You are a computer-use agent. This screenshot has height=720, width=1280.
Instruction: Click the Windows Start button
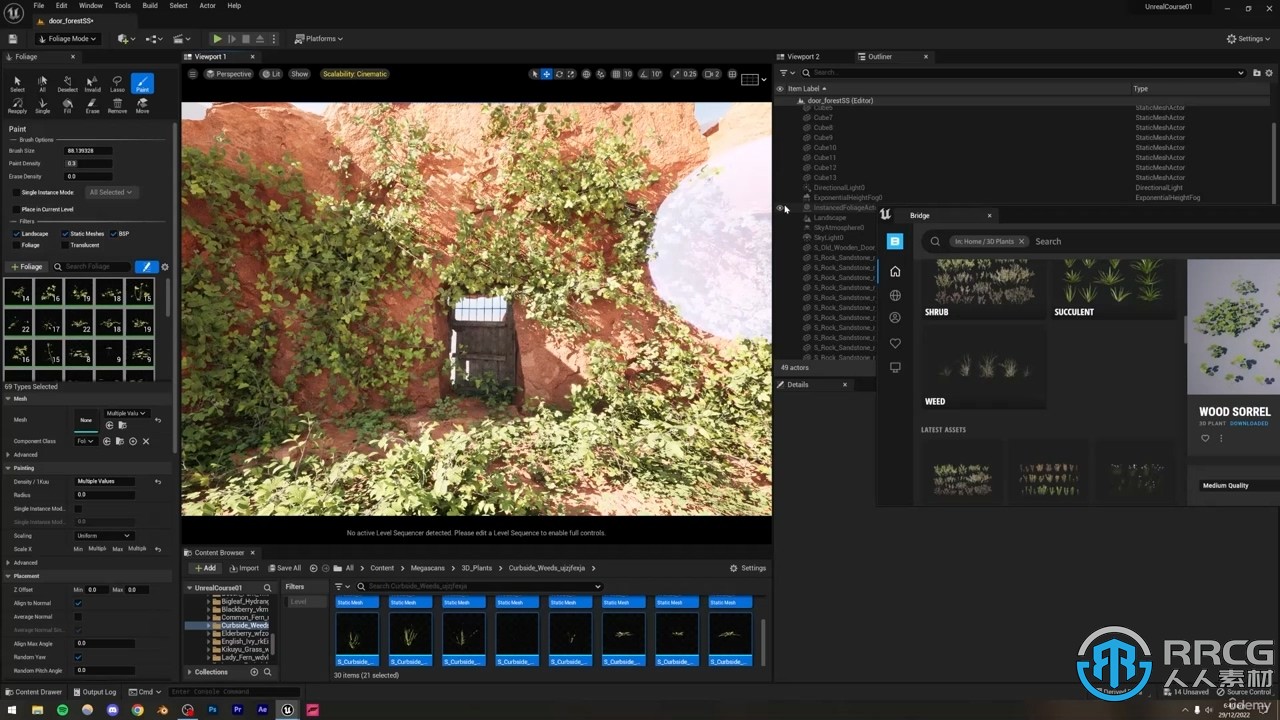pos(12,710)
